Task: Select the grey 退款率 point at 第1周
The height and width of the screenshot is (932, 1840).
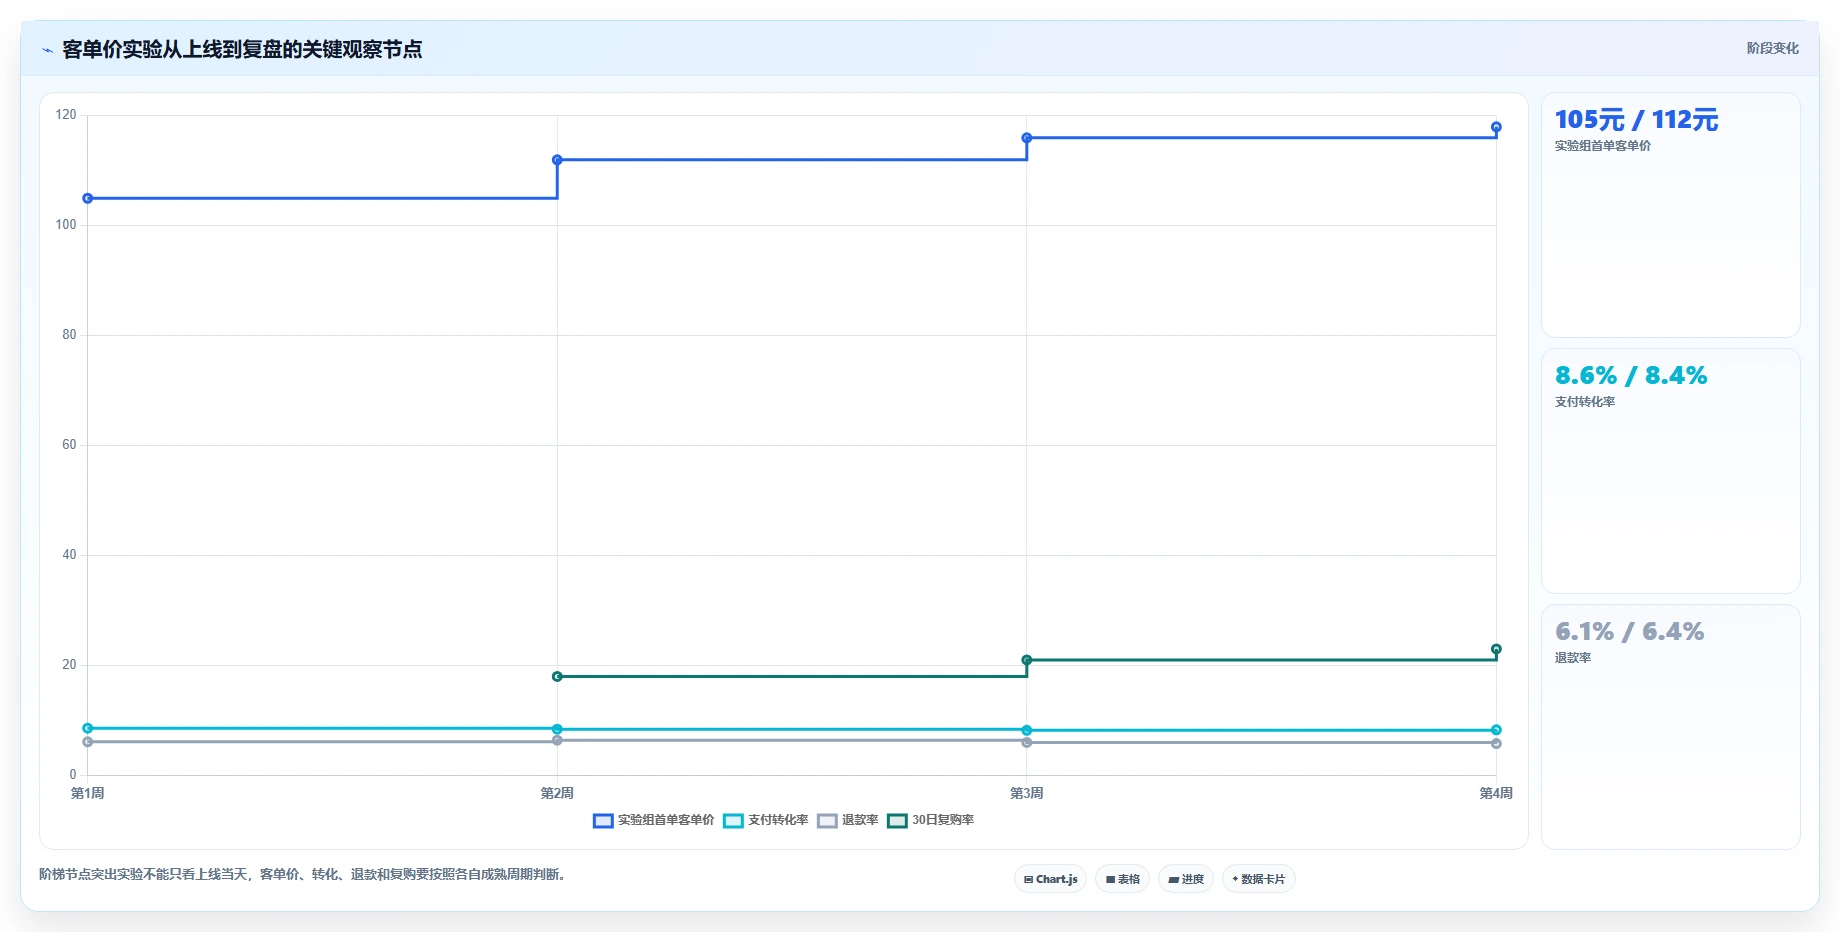Action: [x=88, y=742]
